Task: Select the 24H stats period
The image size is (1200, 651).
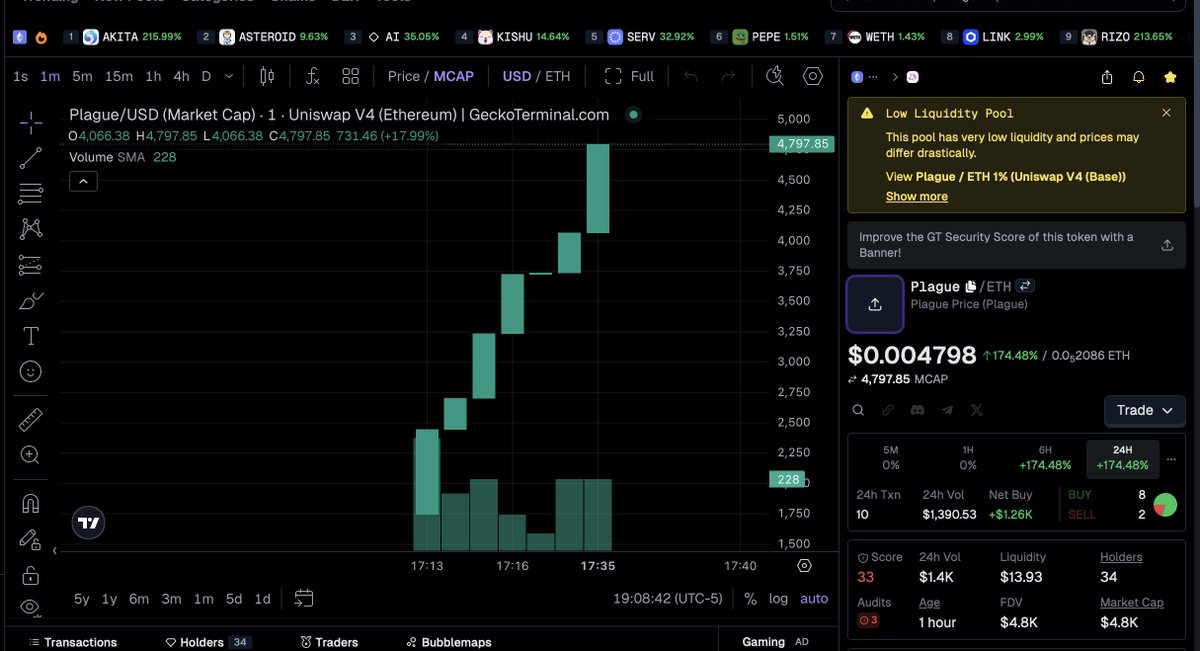Action: coord(1122,458)
